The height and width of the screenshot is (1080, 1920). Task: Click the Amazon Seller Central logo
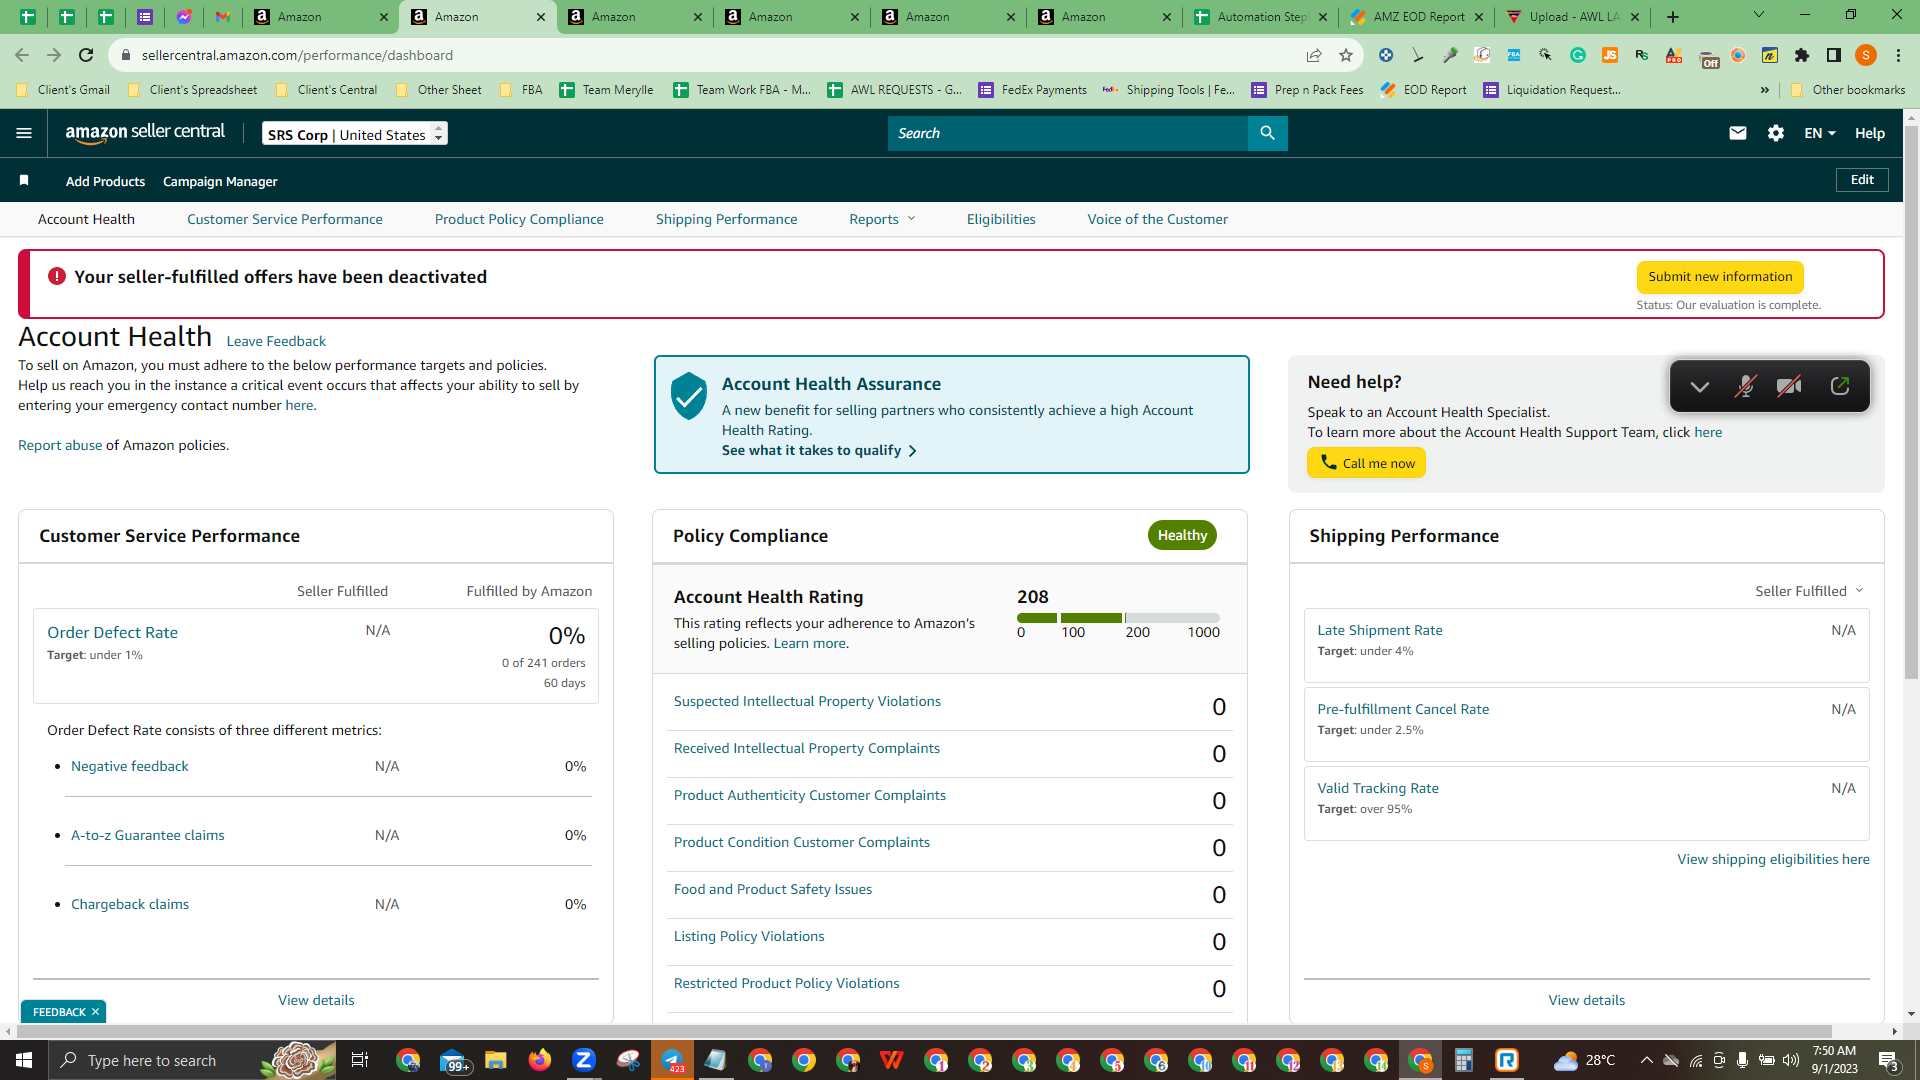[145, 133]
